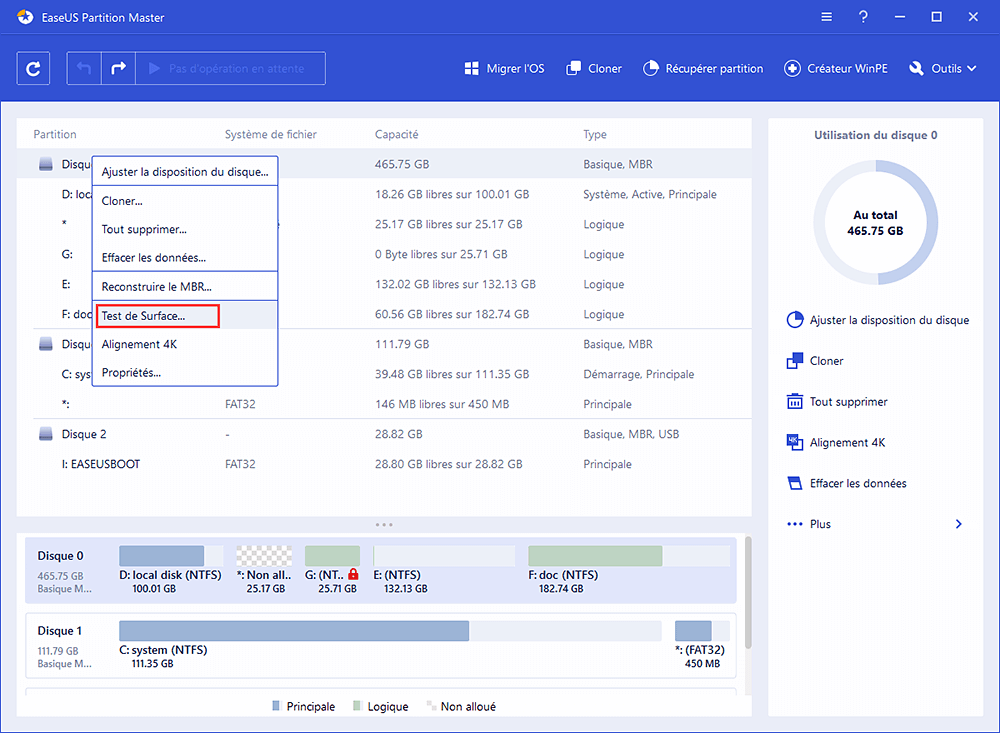Click the Disque 1 drive icon in list
Screen dimensions: 1000x733
click(46, 344)
